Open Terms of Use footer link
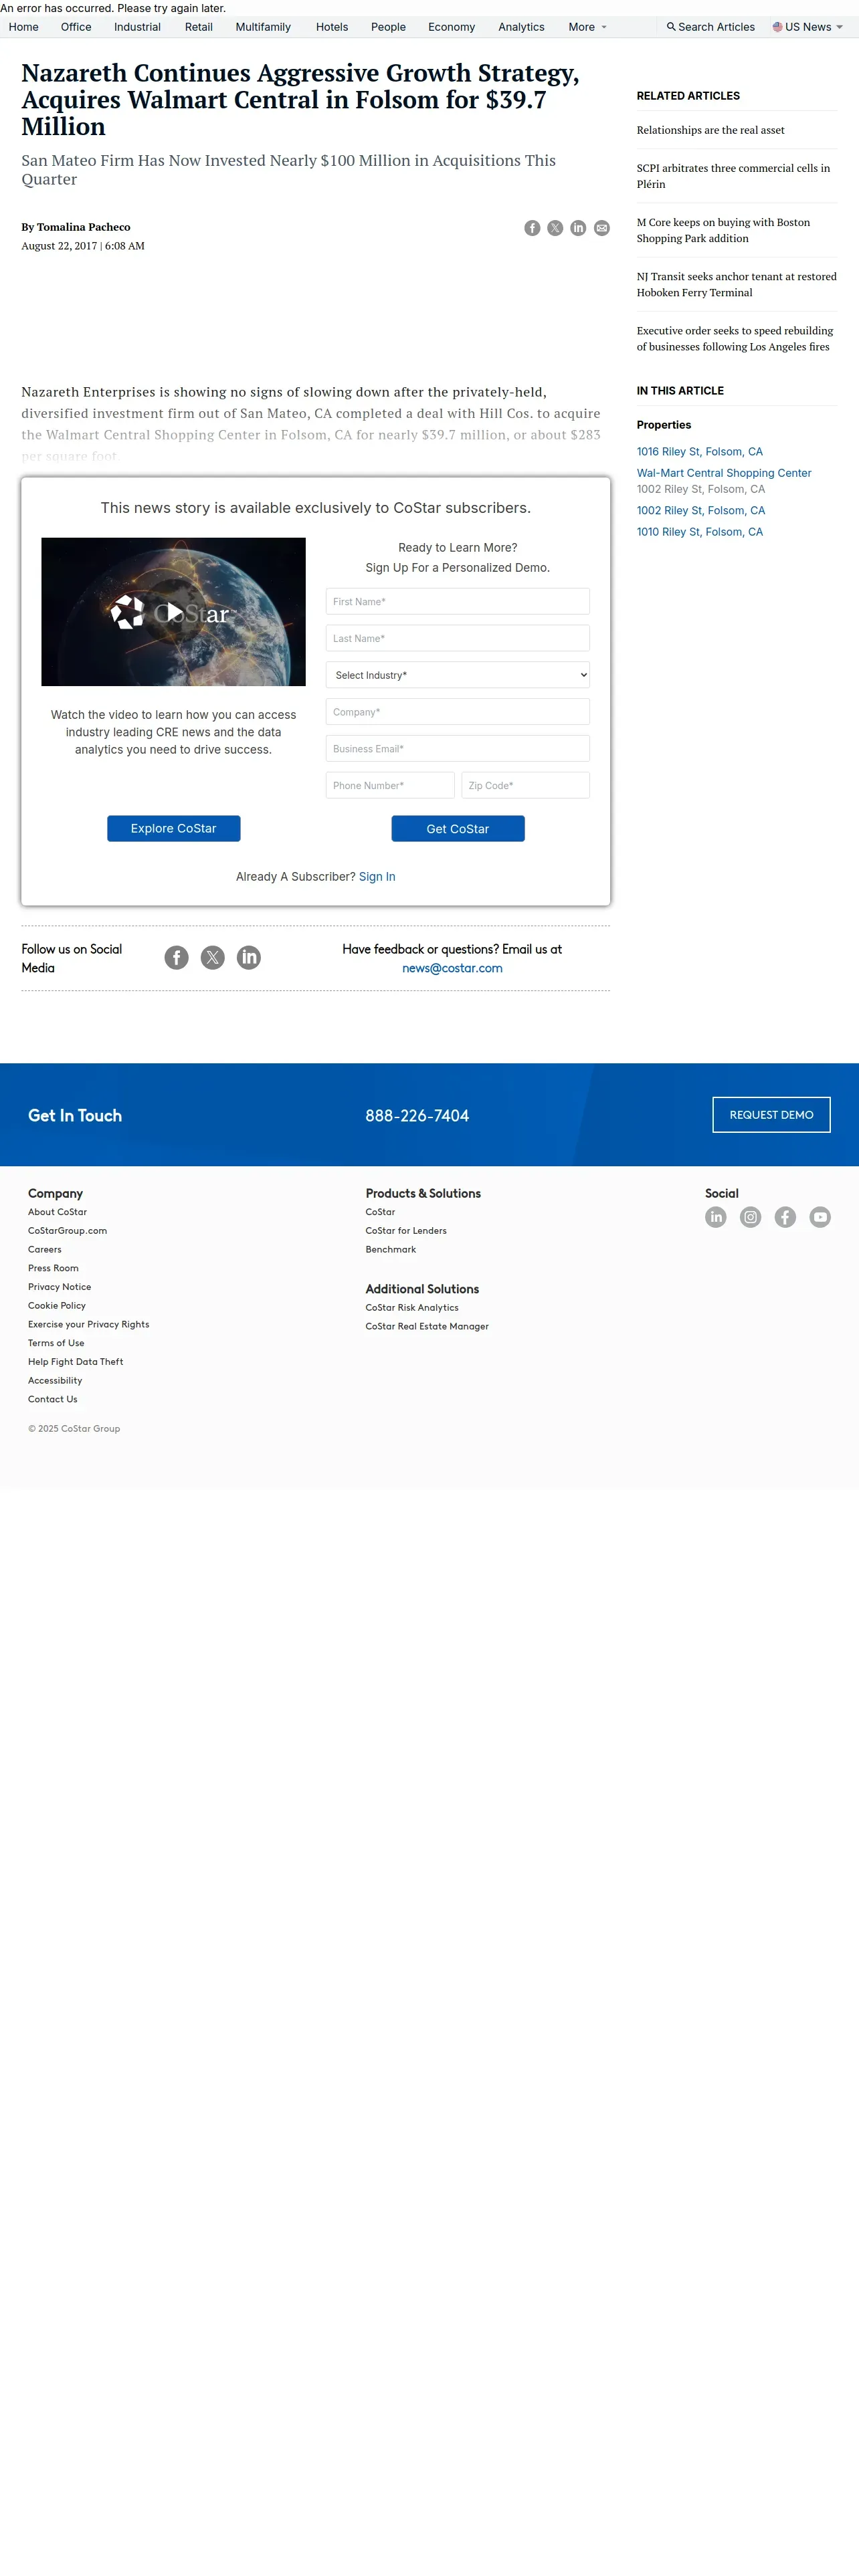 pos(56,1343)
